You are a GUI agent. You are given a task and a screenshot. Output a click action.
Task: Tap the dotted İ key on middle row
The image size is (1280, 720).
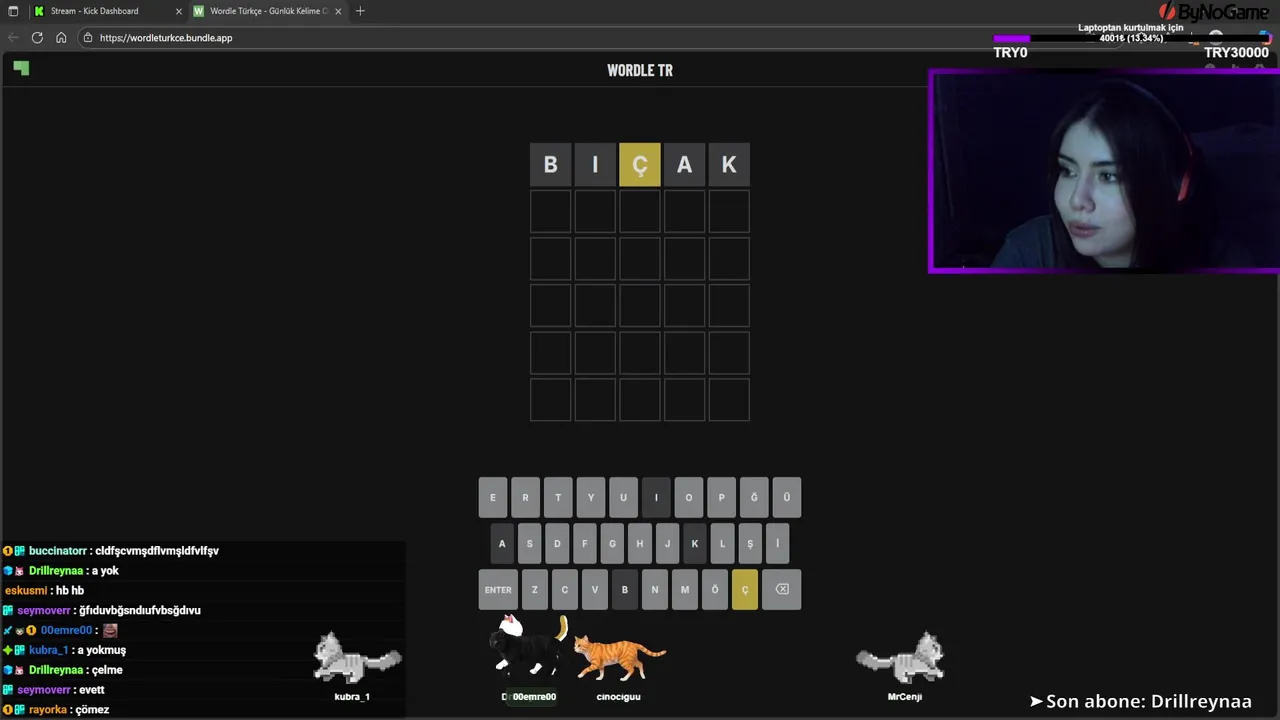[777, 543]
